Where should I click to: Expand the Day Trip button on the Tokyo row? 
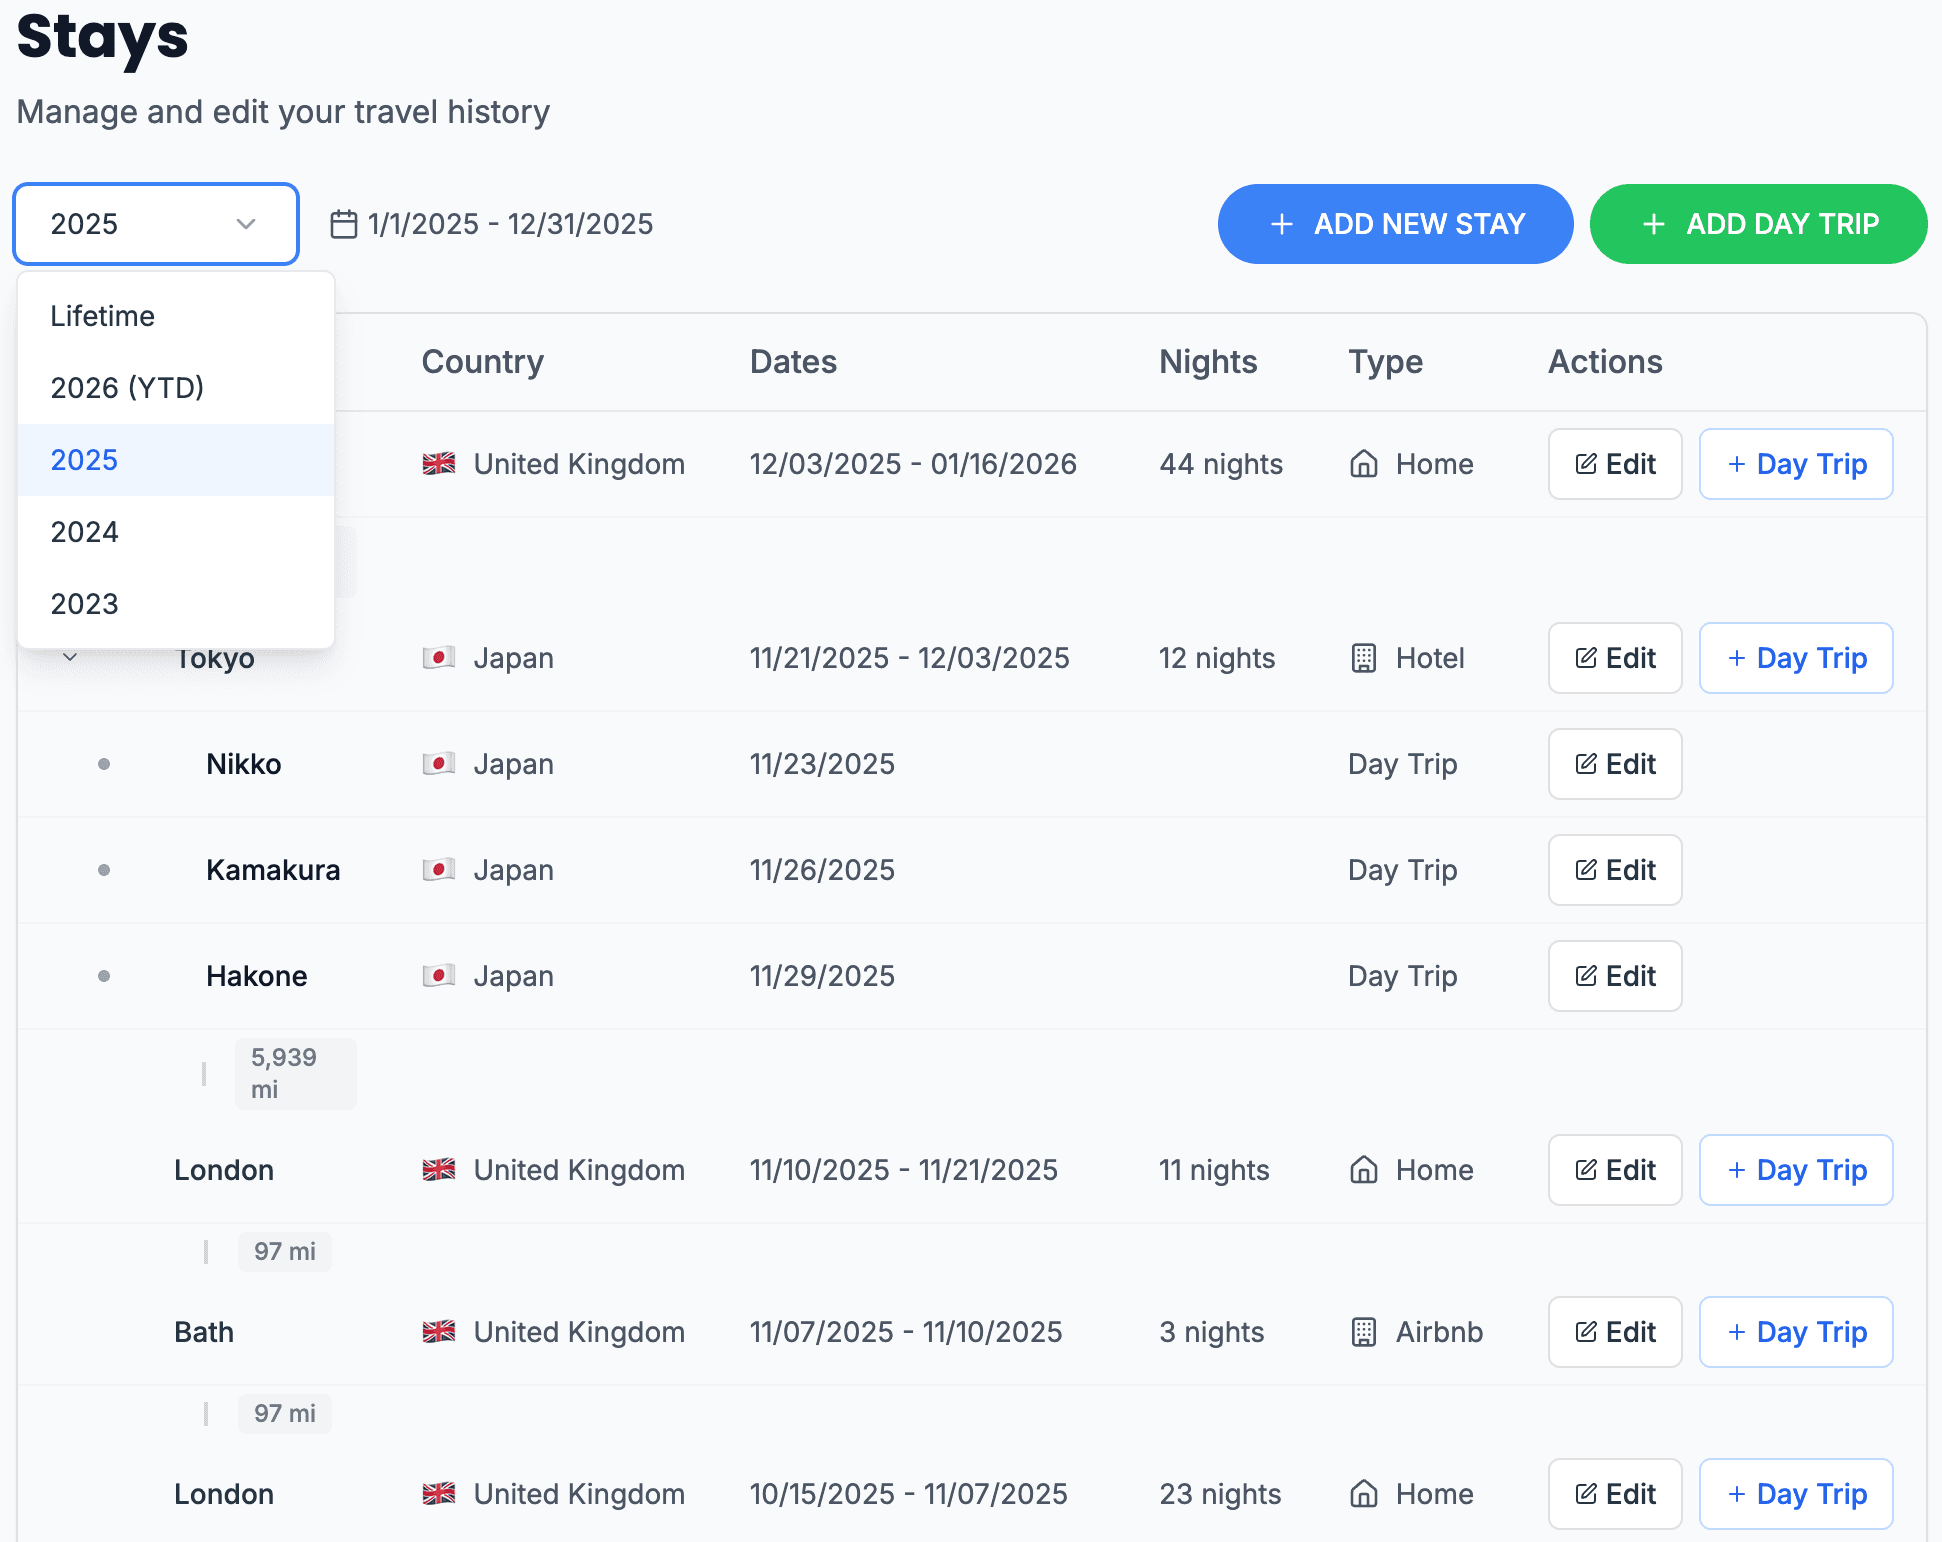point(1795,657)
